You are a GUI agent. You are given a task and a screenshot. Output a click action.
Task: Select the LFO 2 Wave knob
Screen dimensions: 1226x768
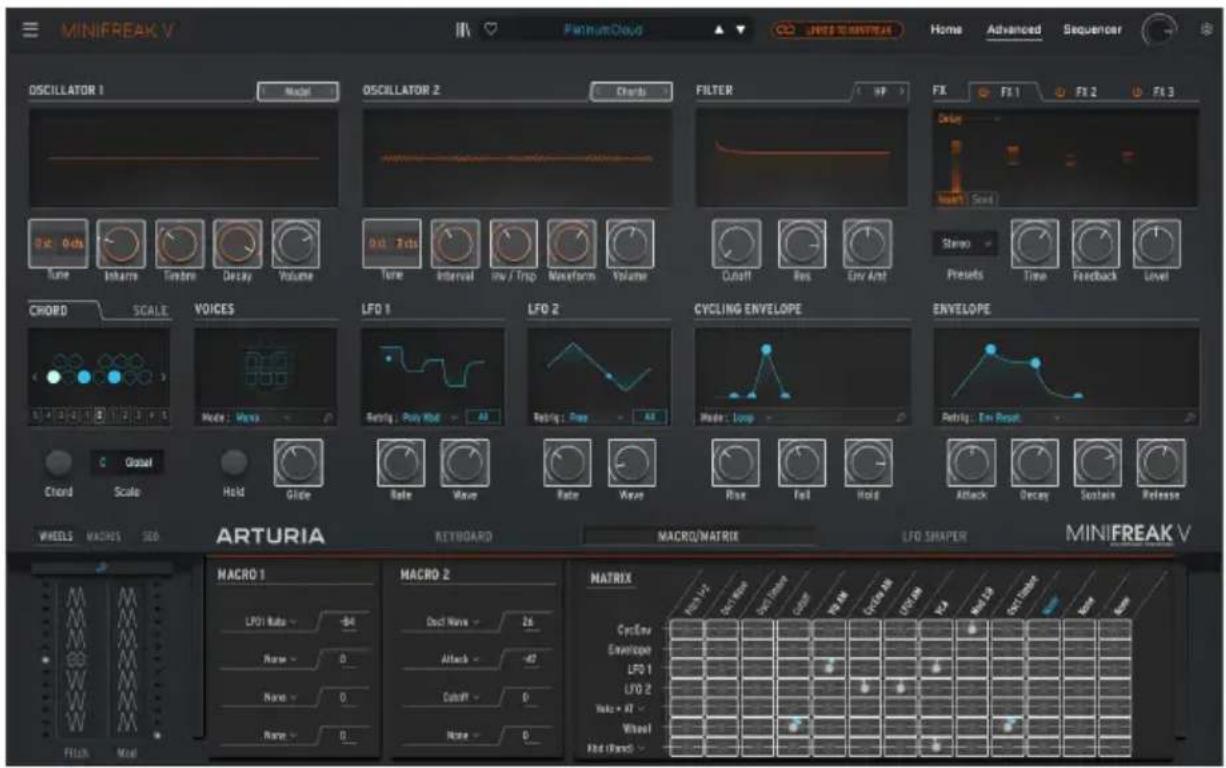[632, 462]
